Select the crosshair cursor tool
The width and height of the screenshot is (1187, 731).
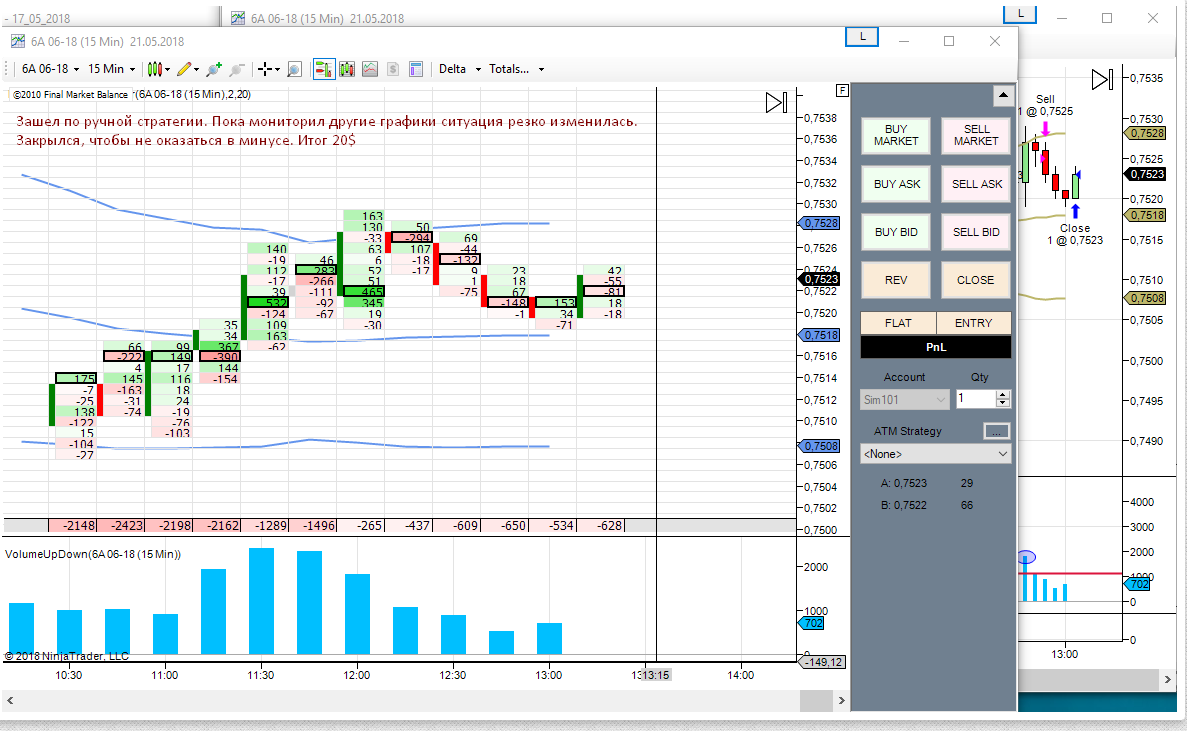(264, 69)
